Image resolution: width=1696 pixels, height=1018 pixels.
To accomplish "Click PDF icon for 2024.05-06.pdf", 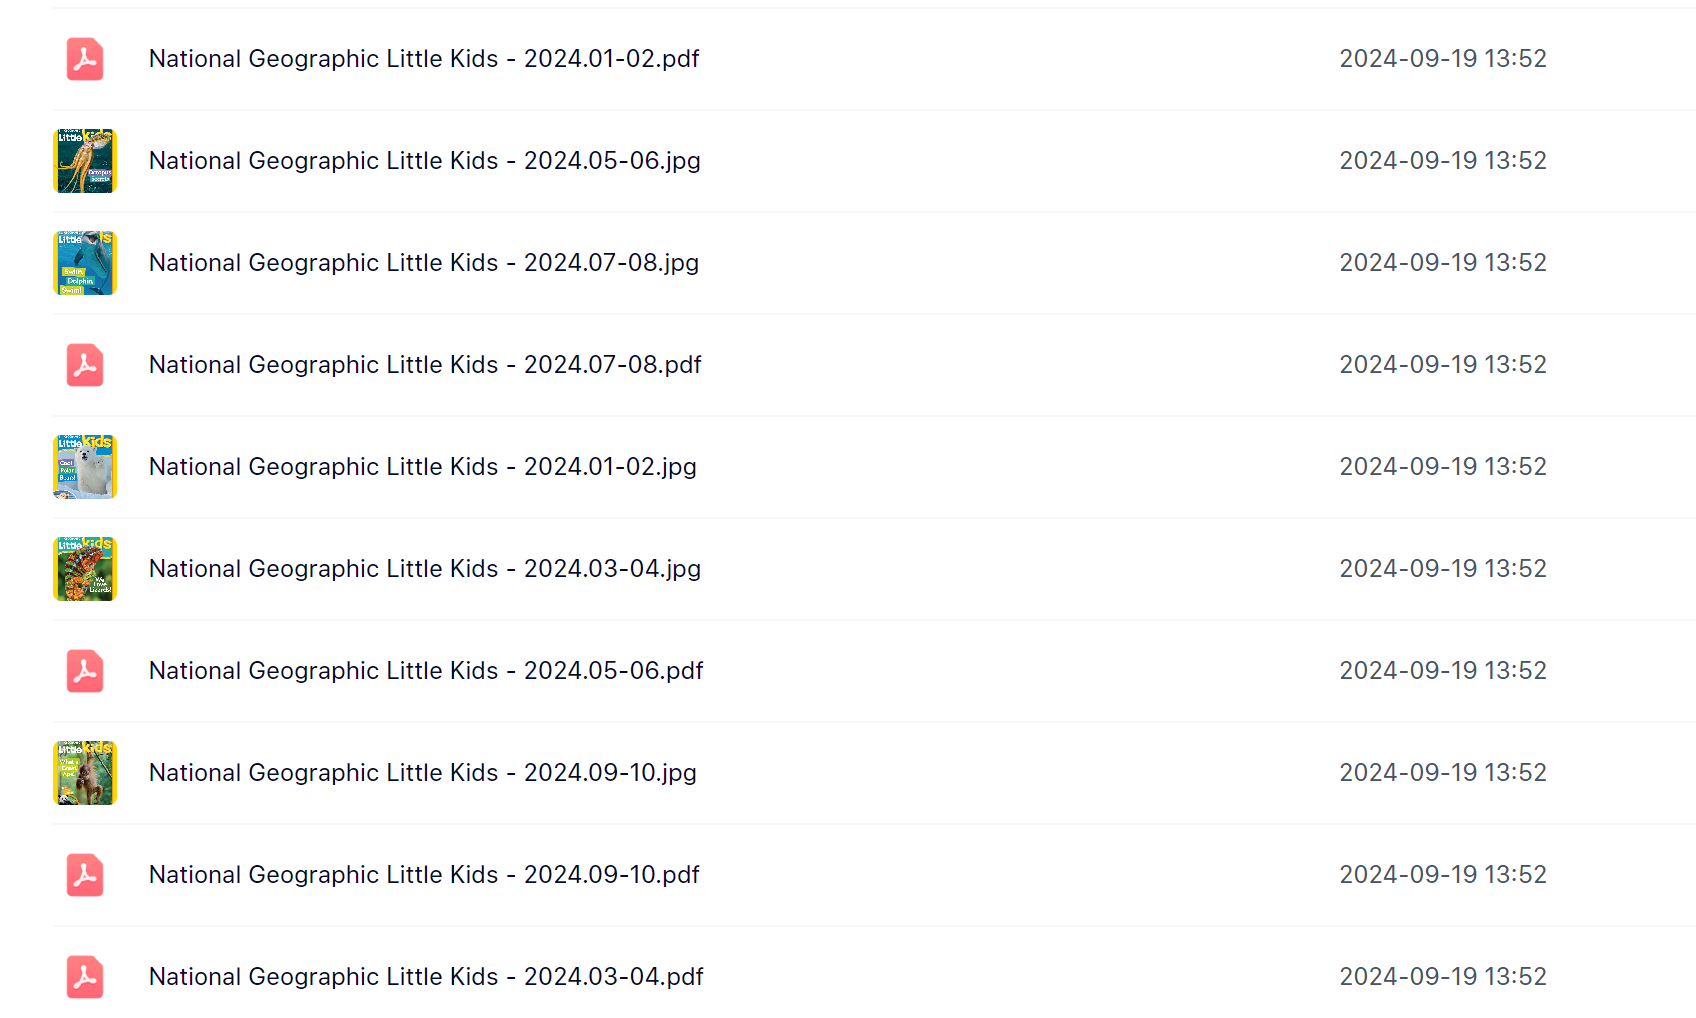I will [x=85, y=671].
